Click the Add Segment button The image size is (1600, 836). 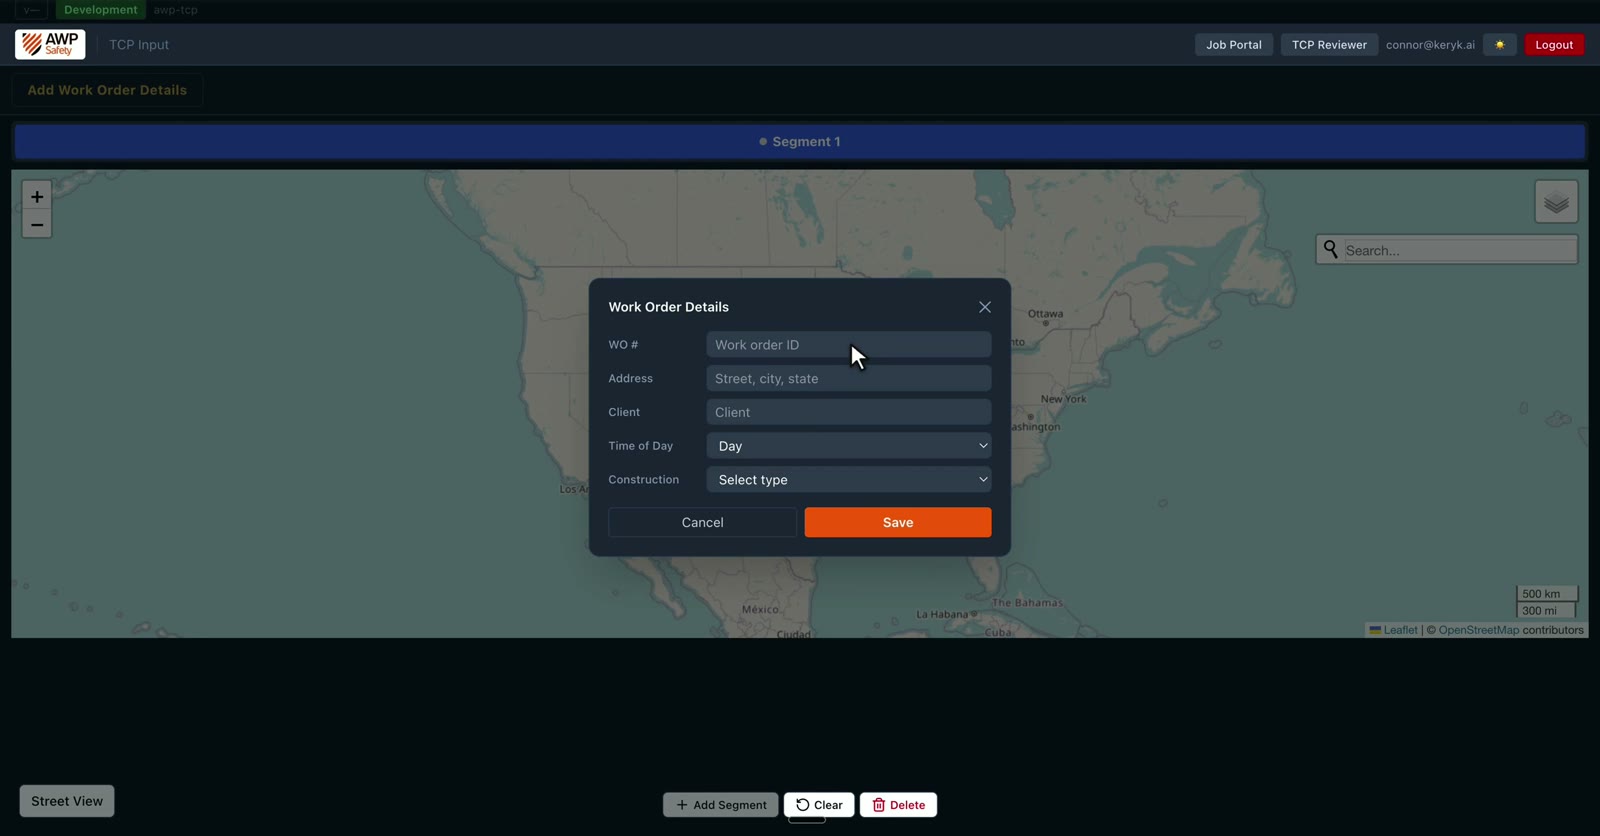pos(721,805)
